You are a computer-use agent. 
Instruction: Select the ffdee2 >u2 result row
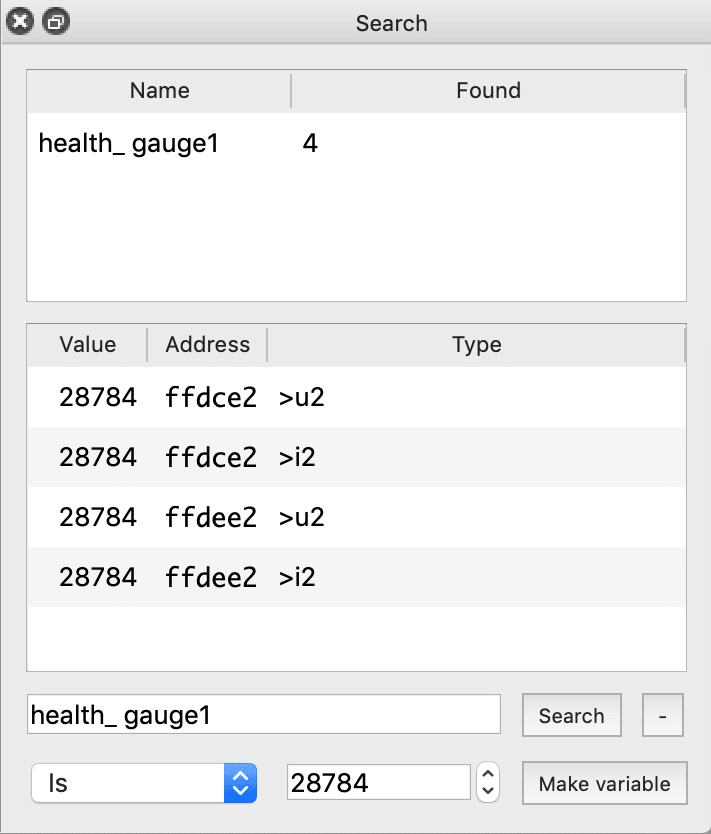coord(356,517)
